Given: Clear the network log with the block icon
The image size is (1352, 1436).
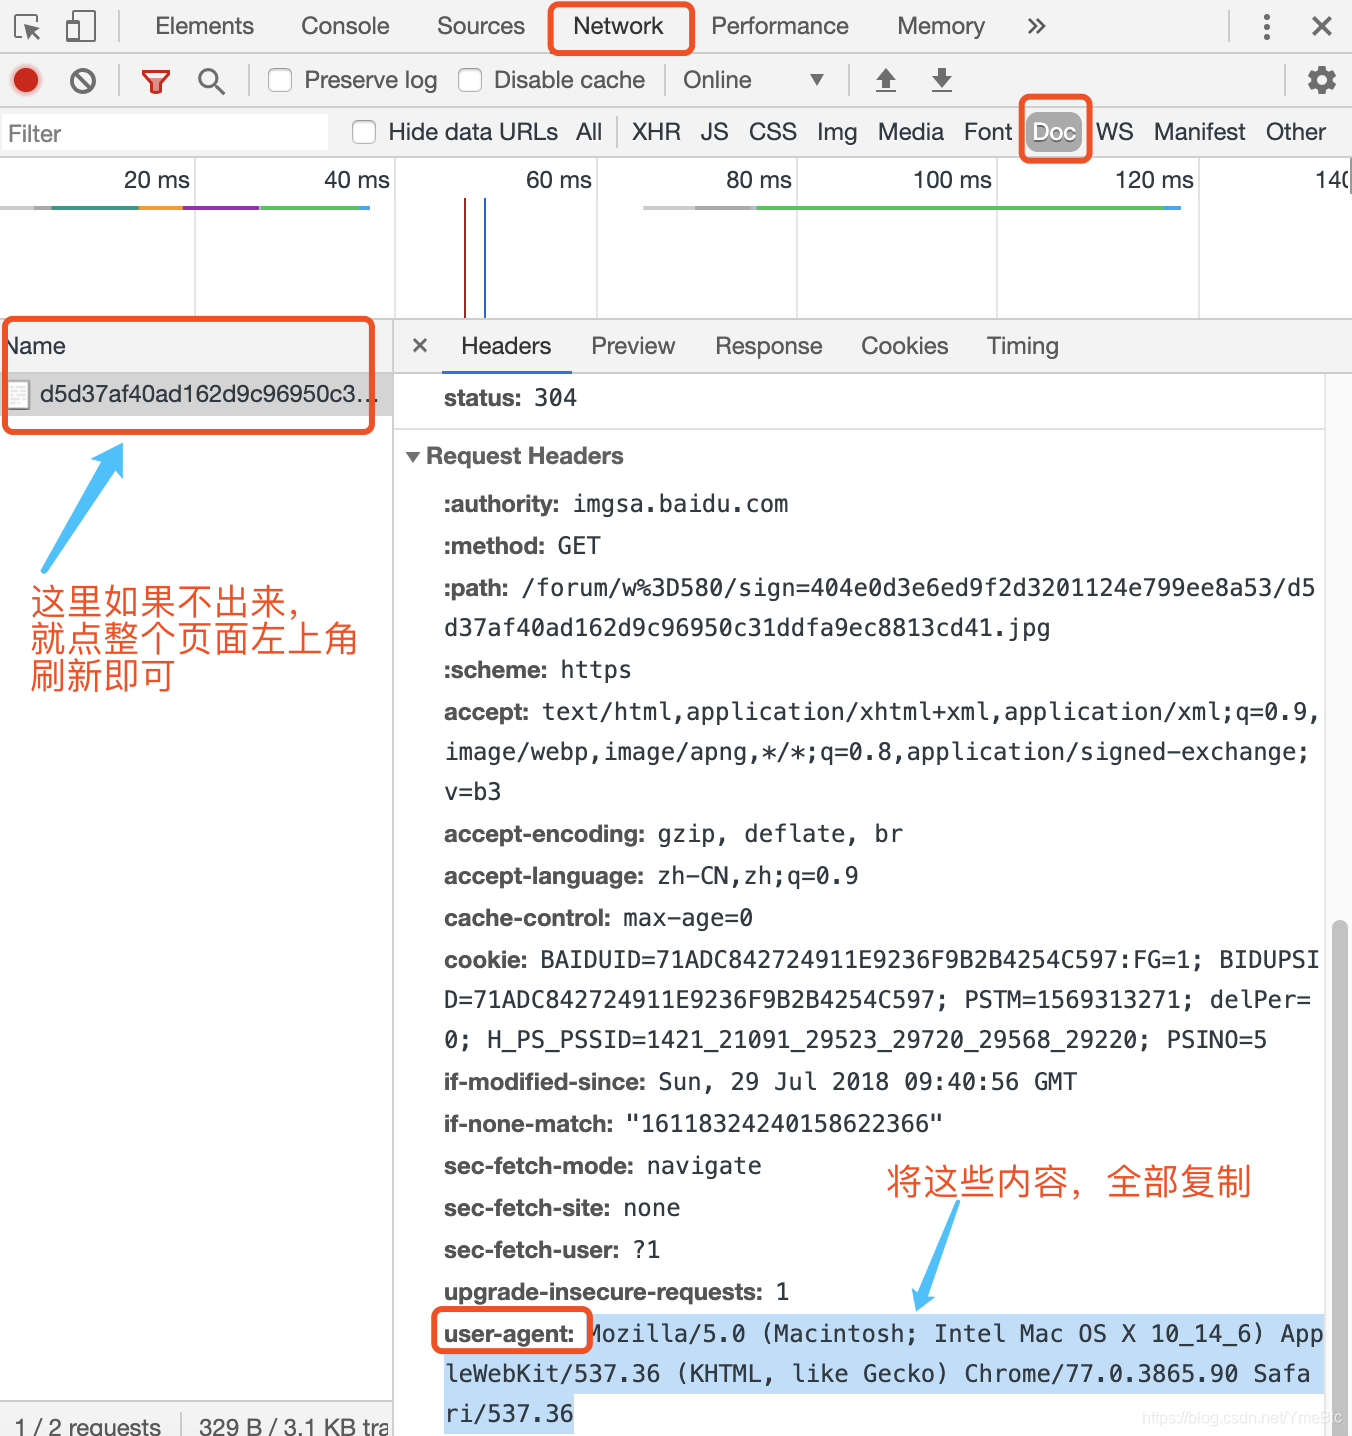Looking at the screenshot, I should (x=83, y=80).
